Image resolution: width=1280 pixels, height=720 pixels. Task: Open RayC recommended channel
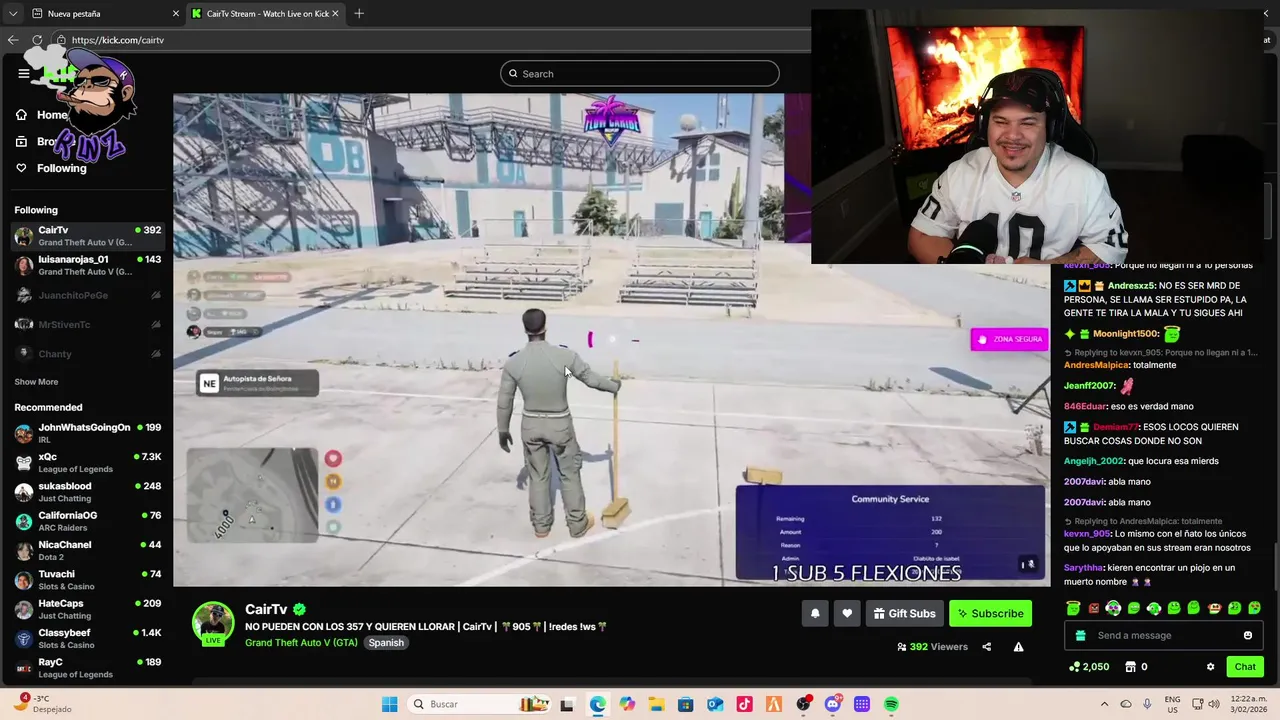coord(87,668)
